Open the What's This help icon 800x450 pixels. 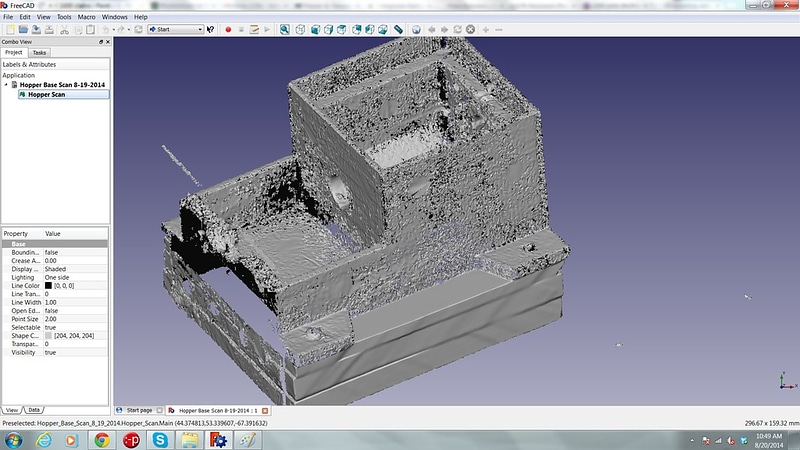[210, 30]
